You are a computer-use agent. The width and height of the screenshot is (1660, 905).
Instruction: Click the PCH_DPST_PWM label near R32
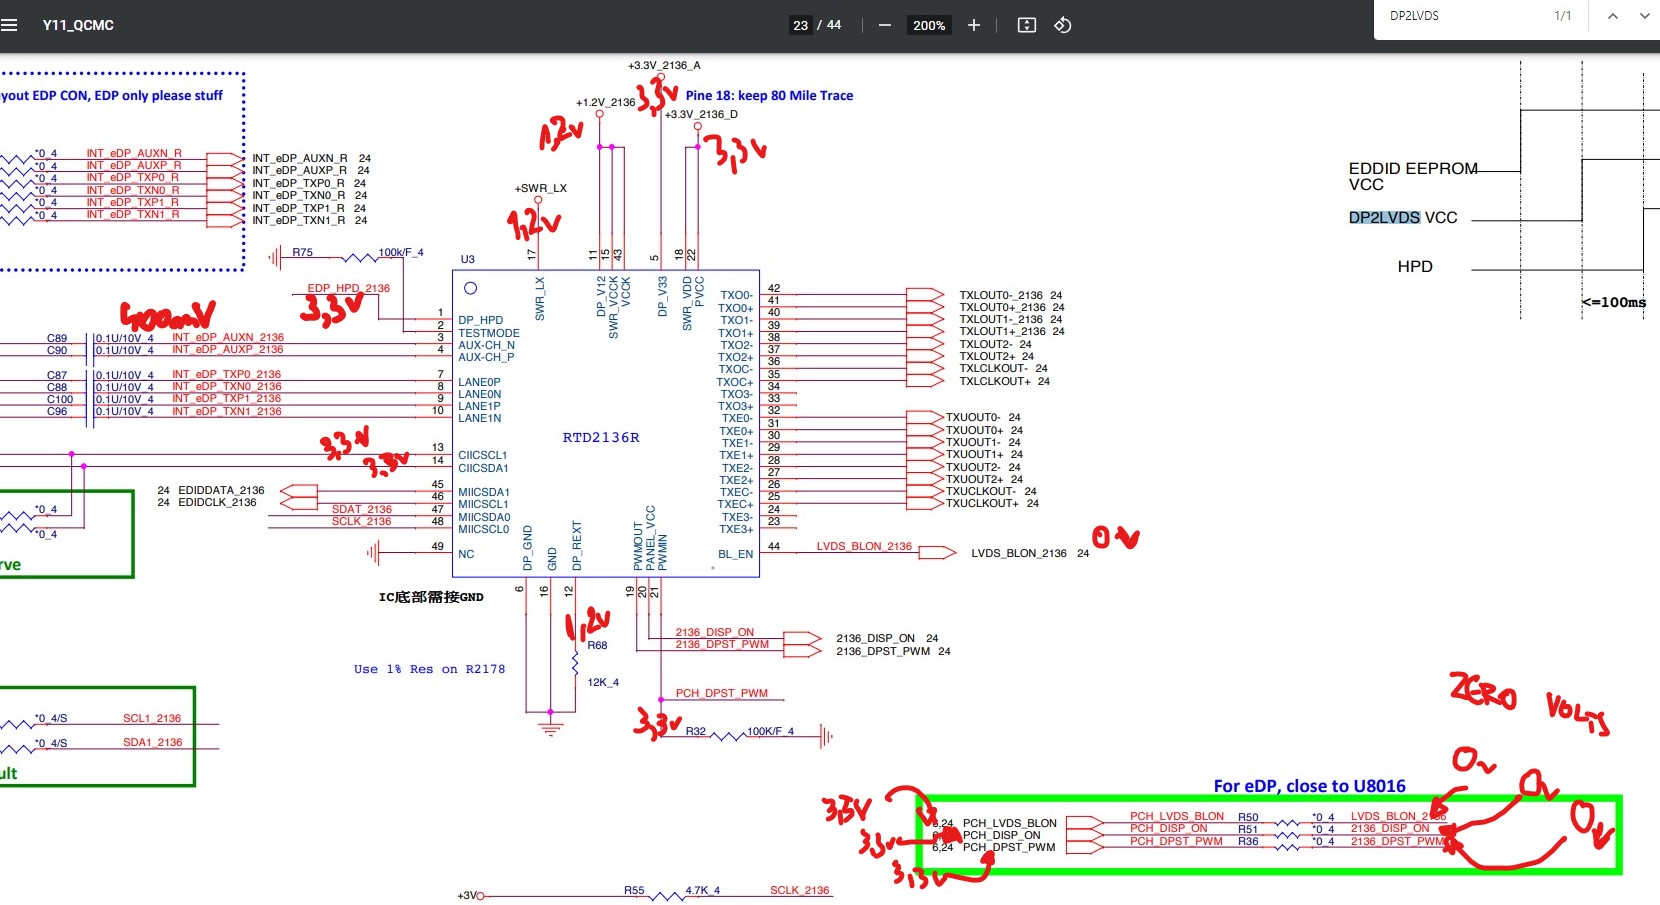tap(721, 693)
